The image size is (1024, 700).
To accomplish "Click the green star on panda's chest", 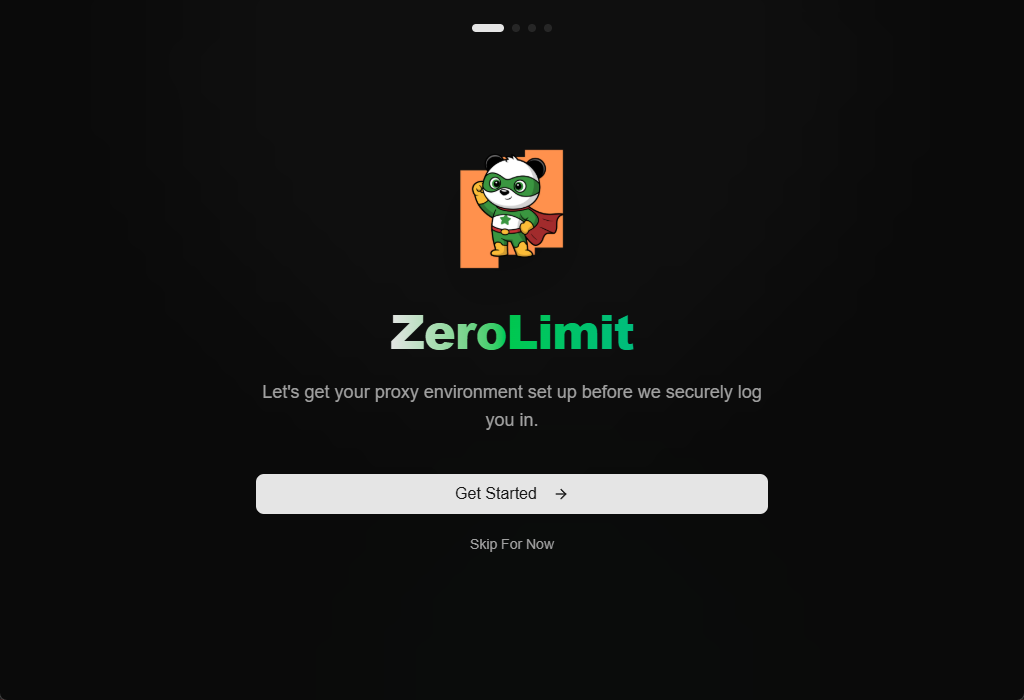I will (505, 220).
